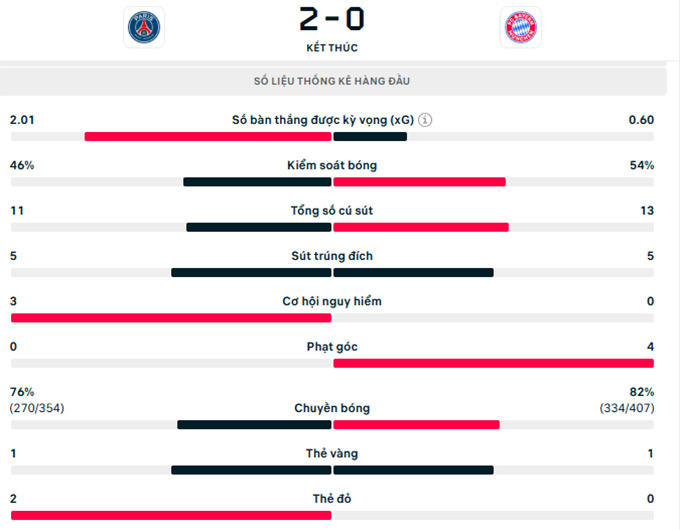Click the Tổng số cú sút label
Screen dimensions: 680x530
332,210
